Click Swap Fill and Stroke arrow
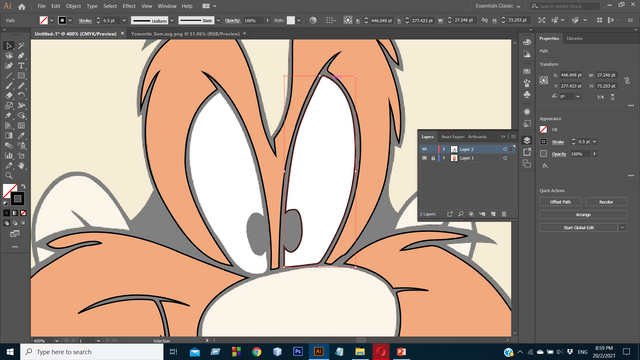The width and height of the screenshot is (640, 360). click(x=23, y=186)
